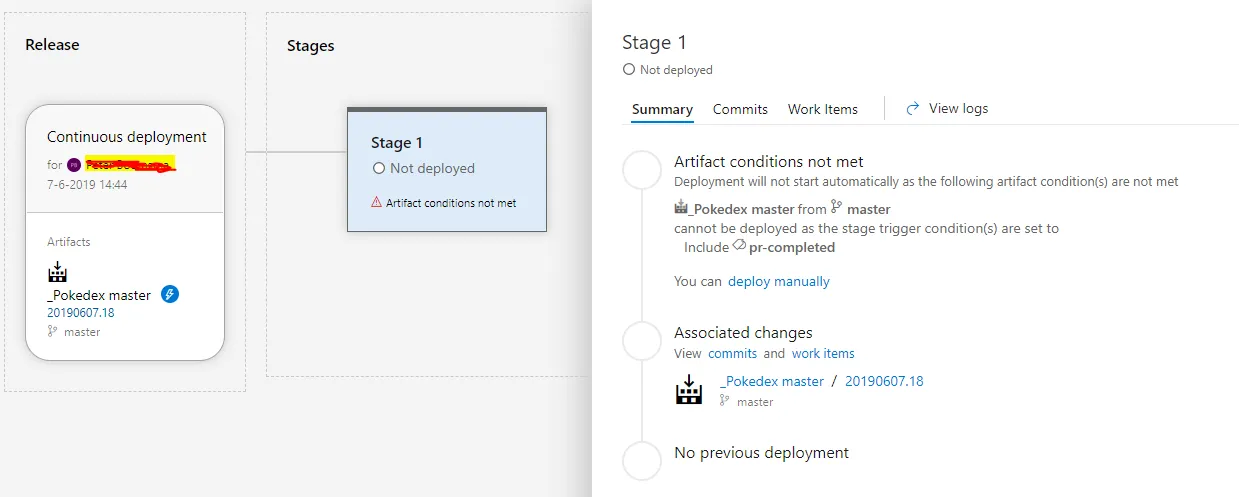Click _Pokedex master link under Associated changes

point(771,381)
